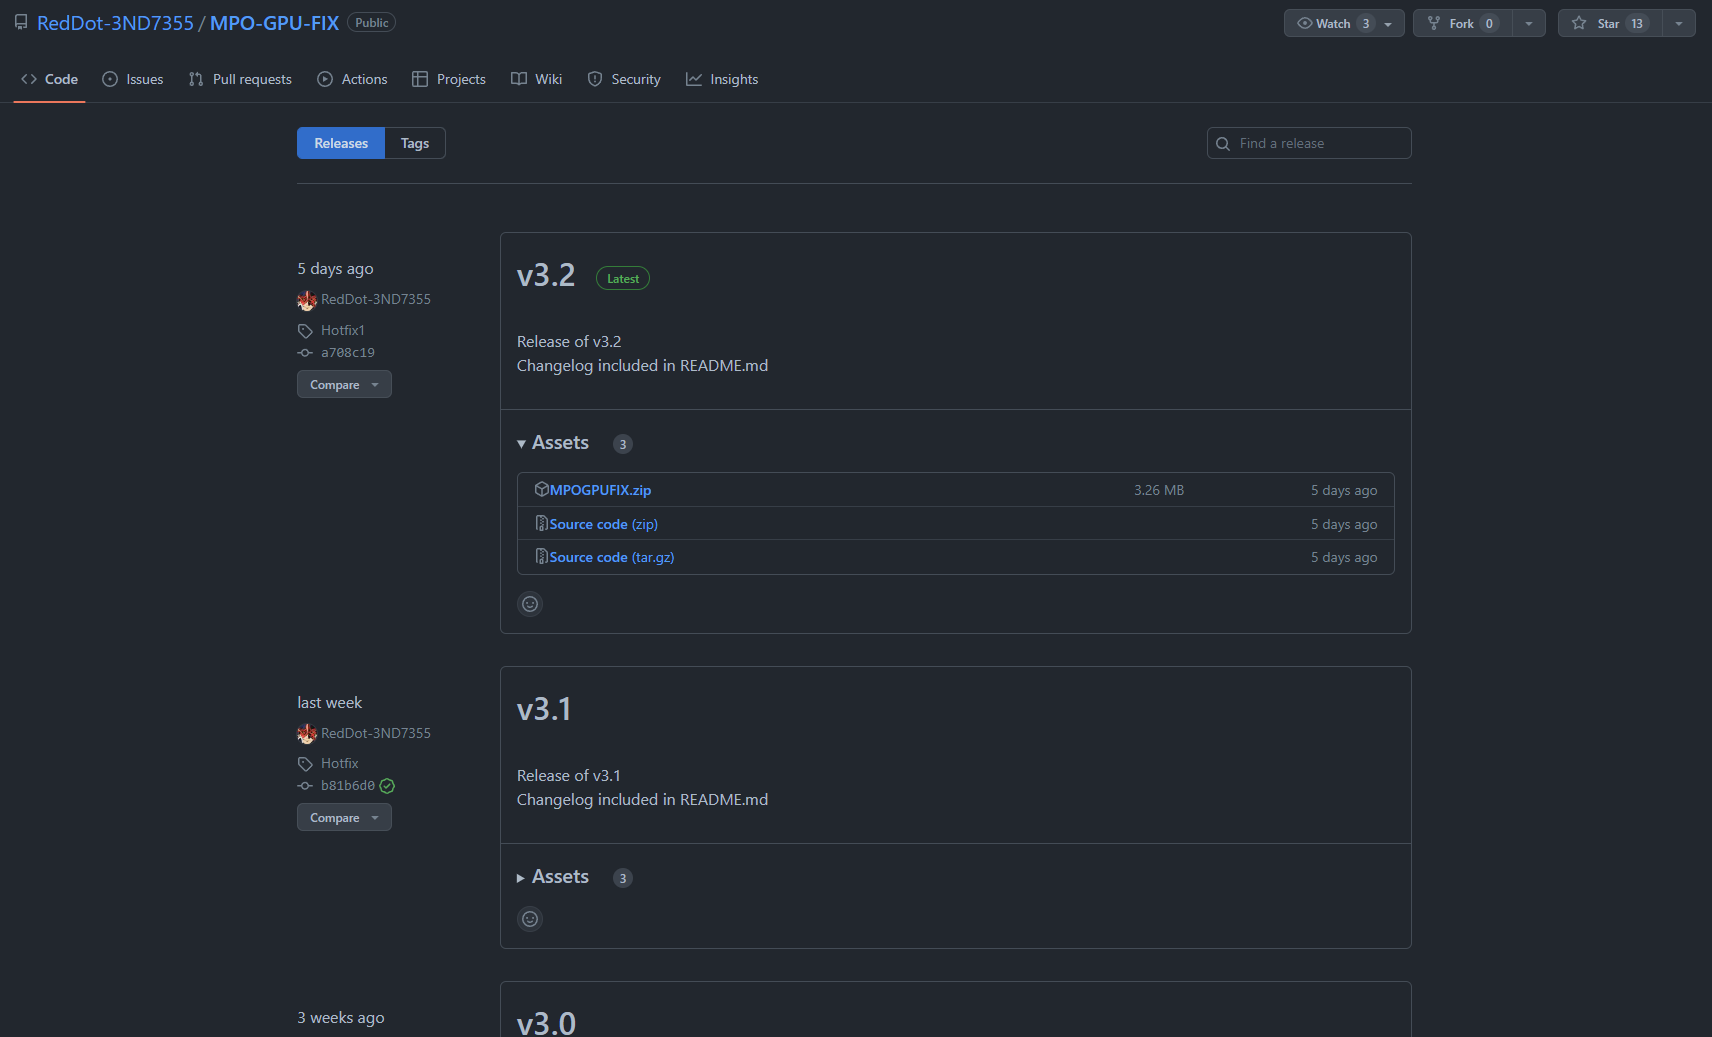Open commit a708c19

[348, 353]
